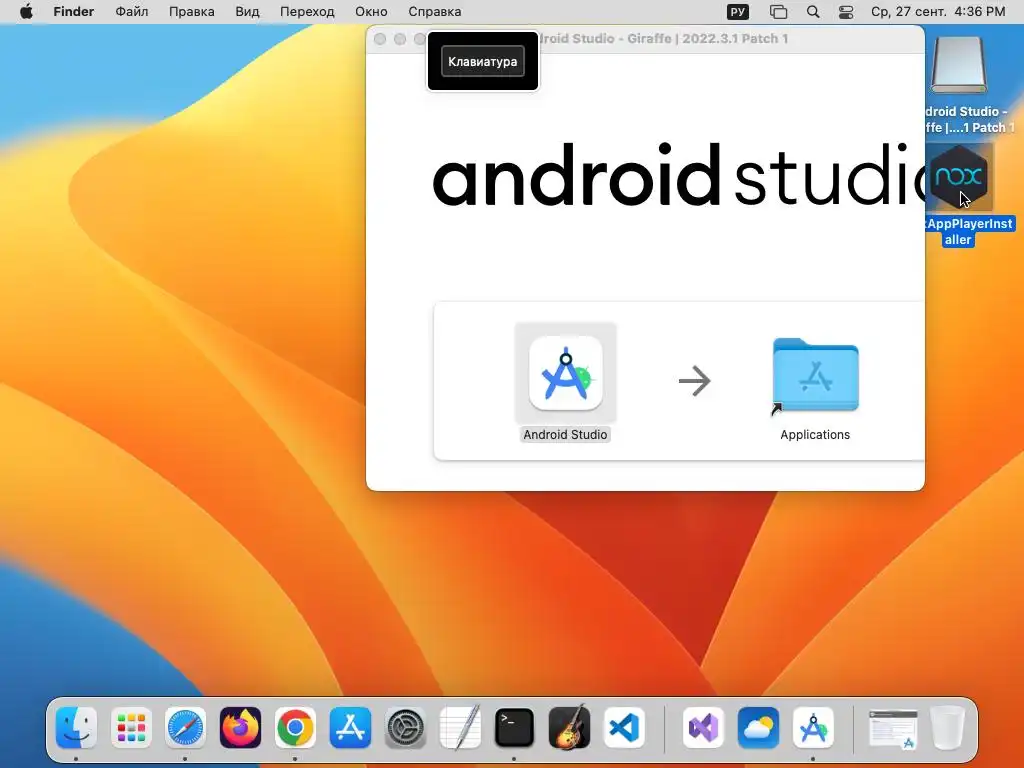
Task: Open Trash from the Dock
Action: click(948, 728)
